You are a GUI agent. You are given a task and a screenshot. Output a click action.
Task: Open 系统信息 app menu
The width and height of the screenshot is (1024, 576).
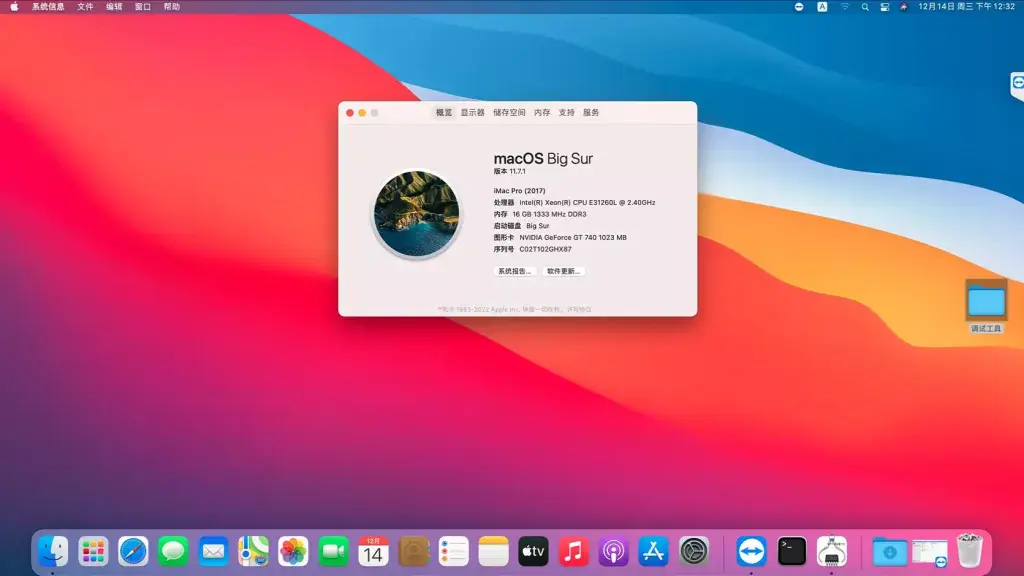(x=48, y=7)
